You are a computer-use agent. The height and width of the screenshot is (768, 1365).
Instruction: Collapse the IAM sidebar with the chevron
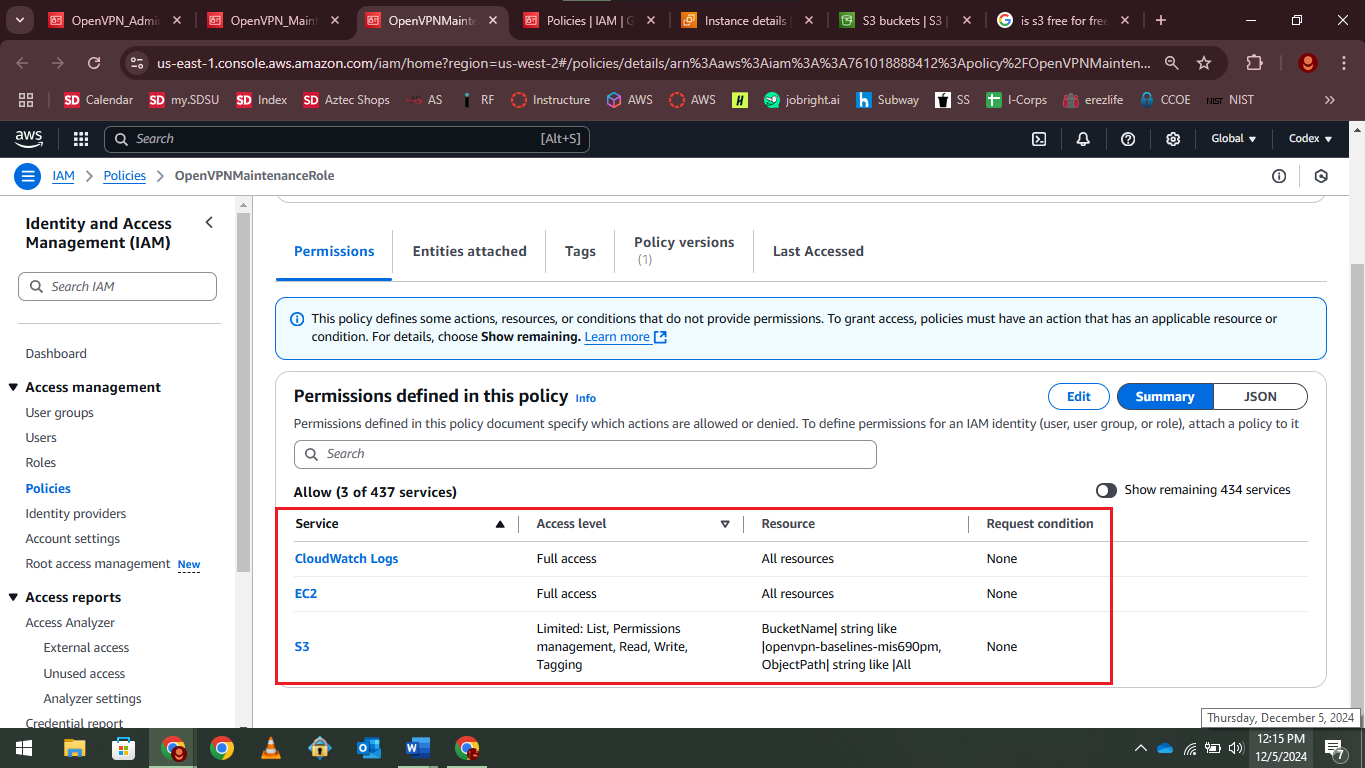(209, 223)
